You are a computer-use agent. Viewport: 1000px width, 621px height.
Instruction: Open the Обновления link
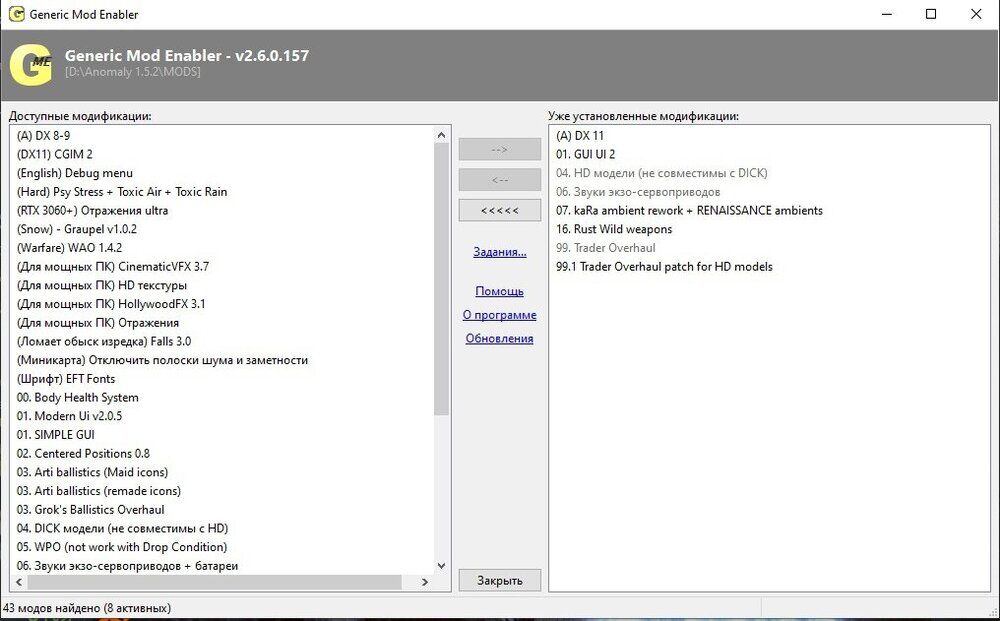click(x=499, y=339)
